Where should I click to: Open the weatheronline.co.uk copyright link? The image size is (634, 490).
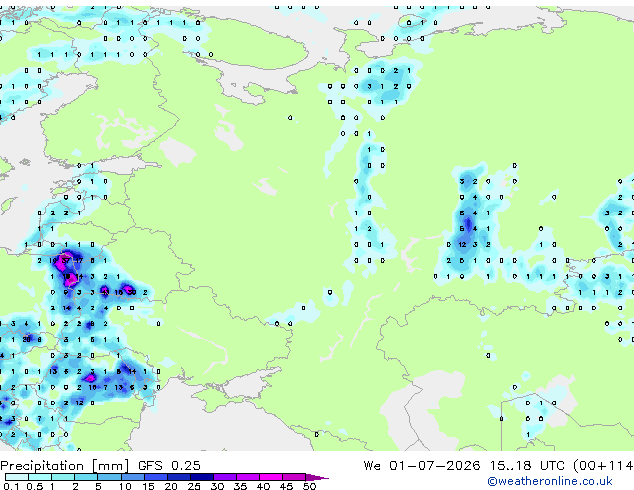pos(550,481)
